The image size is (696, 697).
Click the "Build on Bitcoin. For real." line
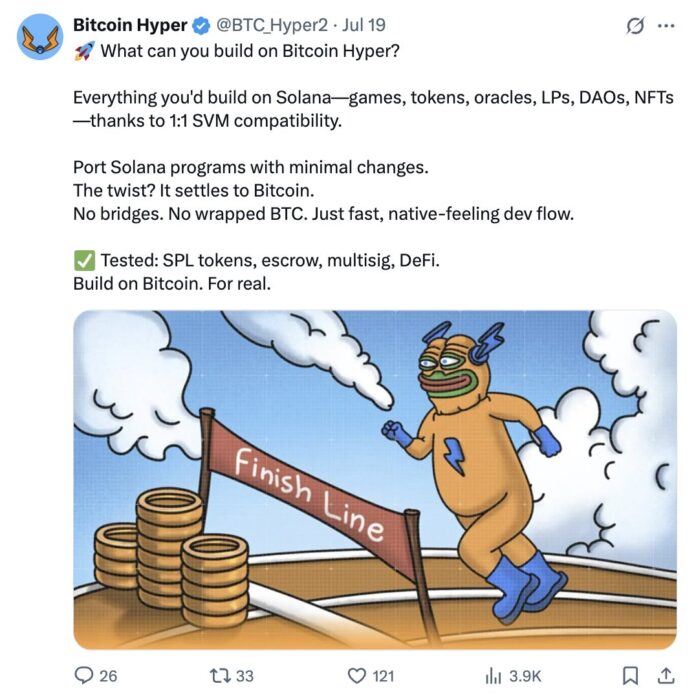click(173, 283)
